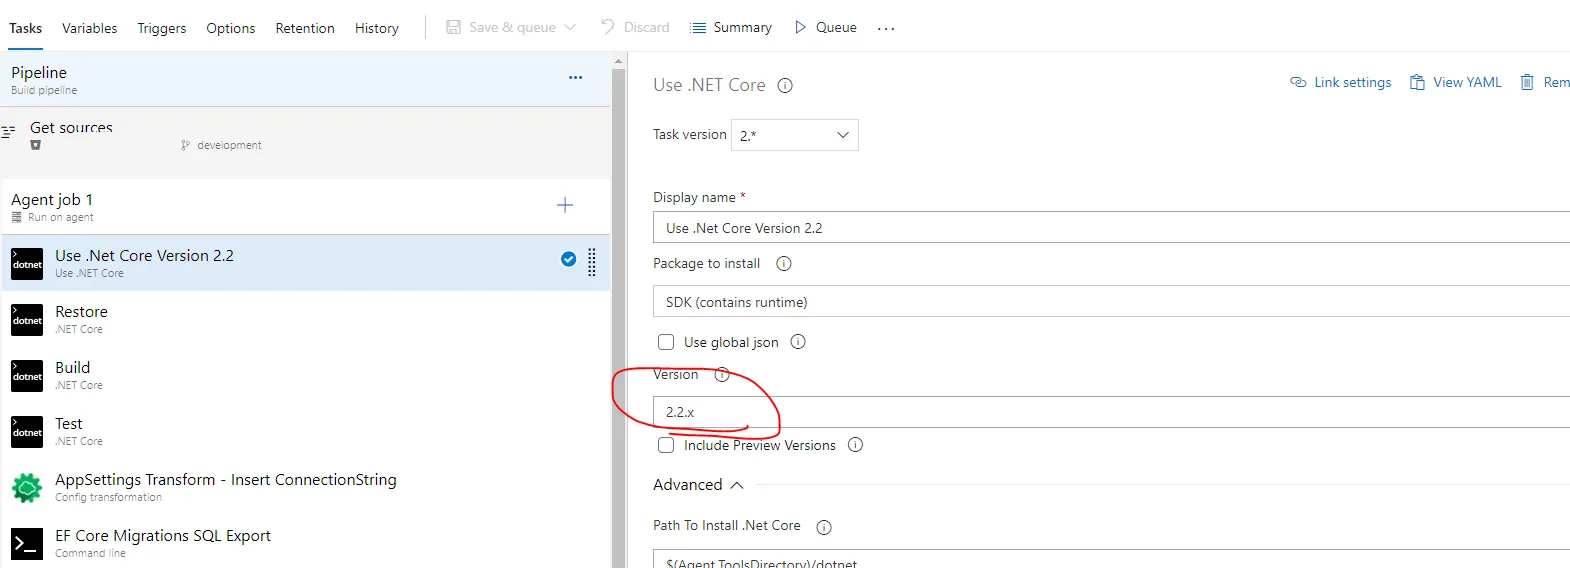Enable the Use global json checkbox

pyautogui.click(x=666, y=342)
